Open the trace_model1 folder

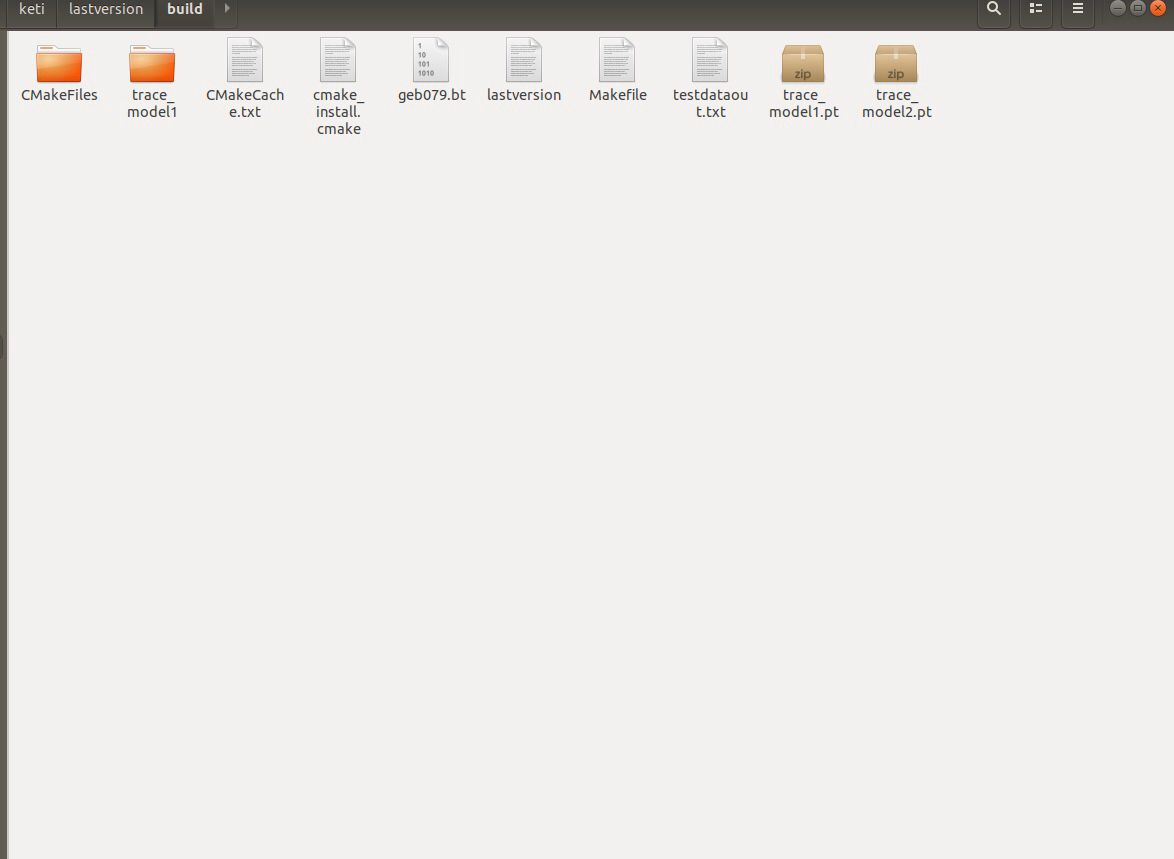[x=151, y=63]
